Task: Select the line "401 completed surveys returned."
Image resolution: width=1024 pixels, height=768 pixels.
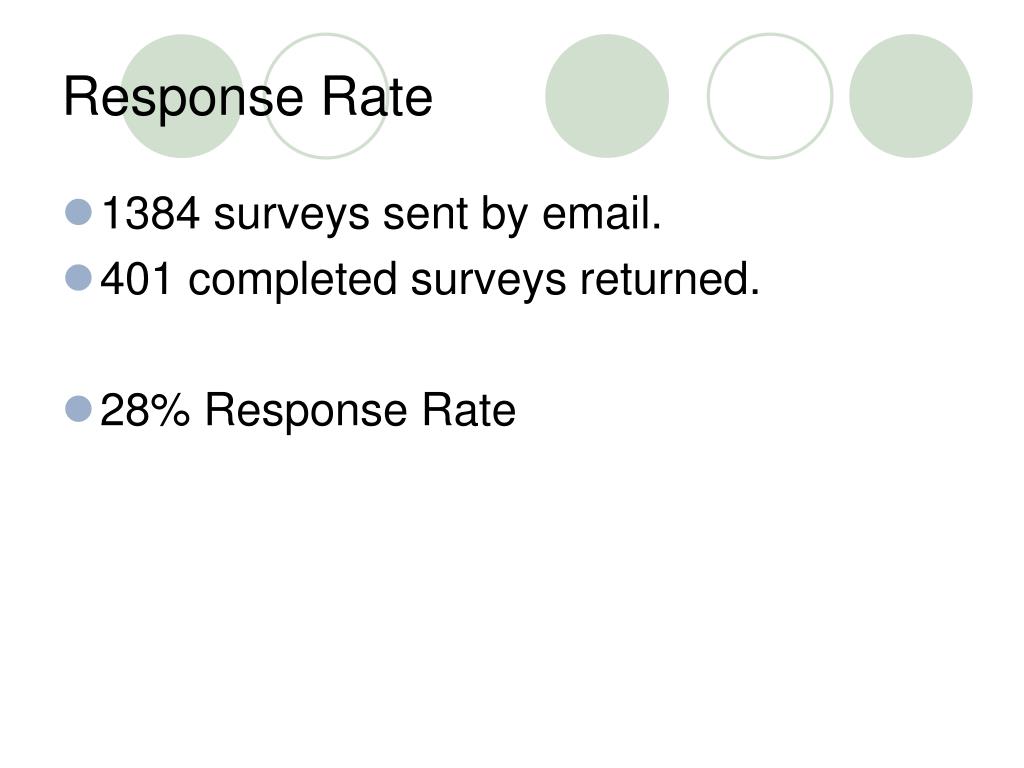Action: [x=431, y=280]
